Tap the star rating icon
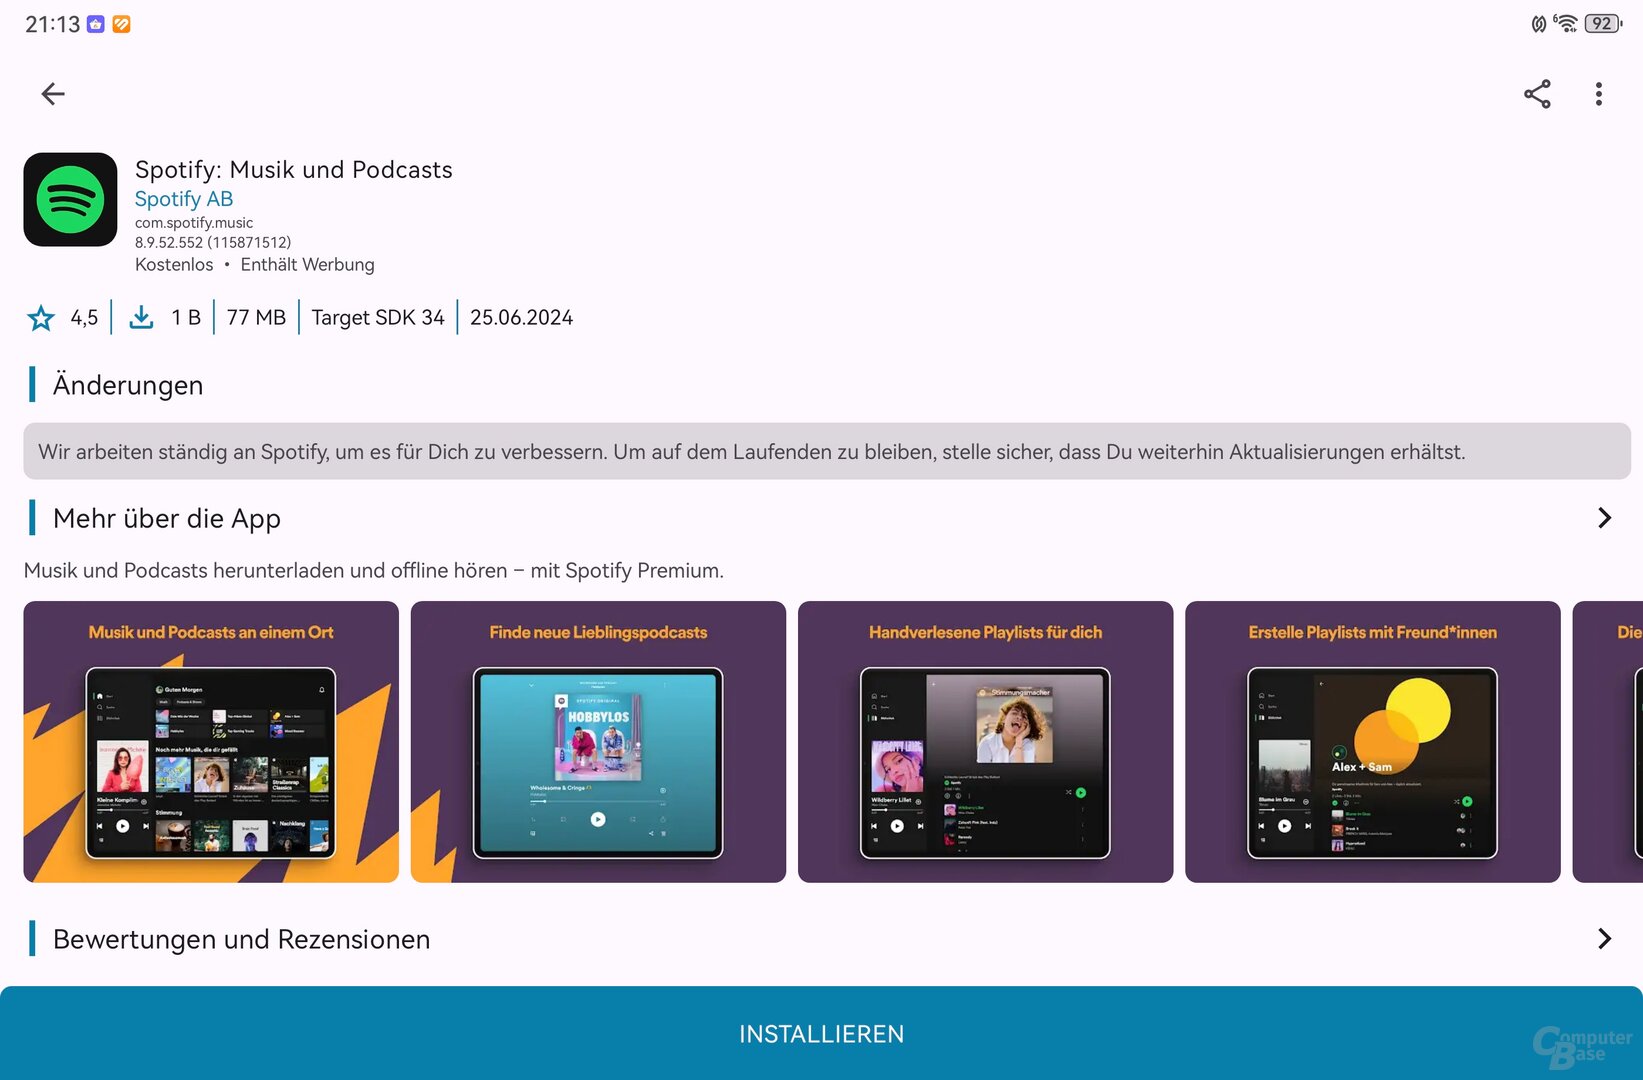1643x1080 pixels. (41, 318)
